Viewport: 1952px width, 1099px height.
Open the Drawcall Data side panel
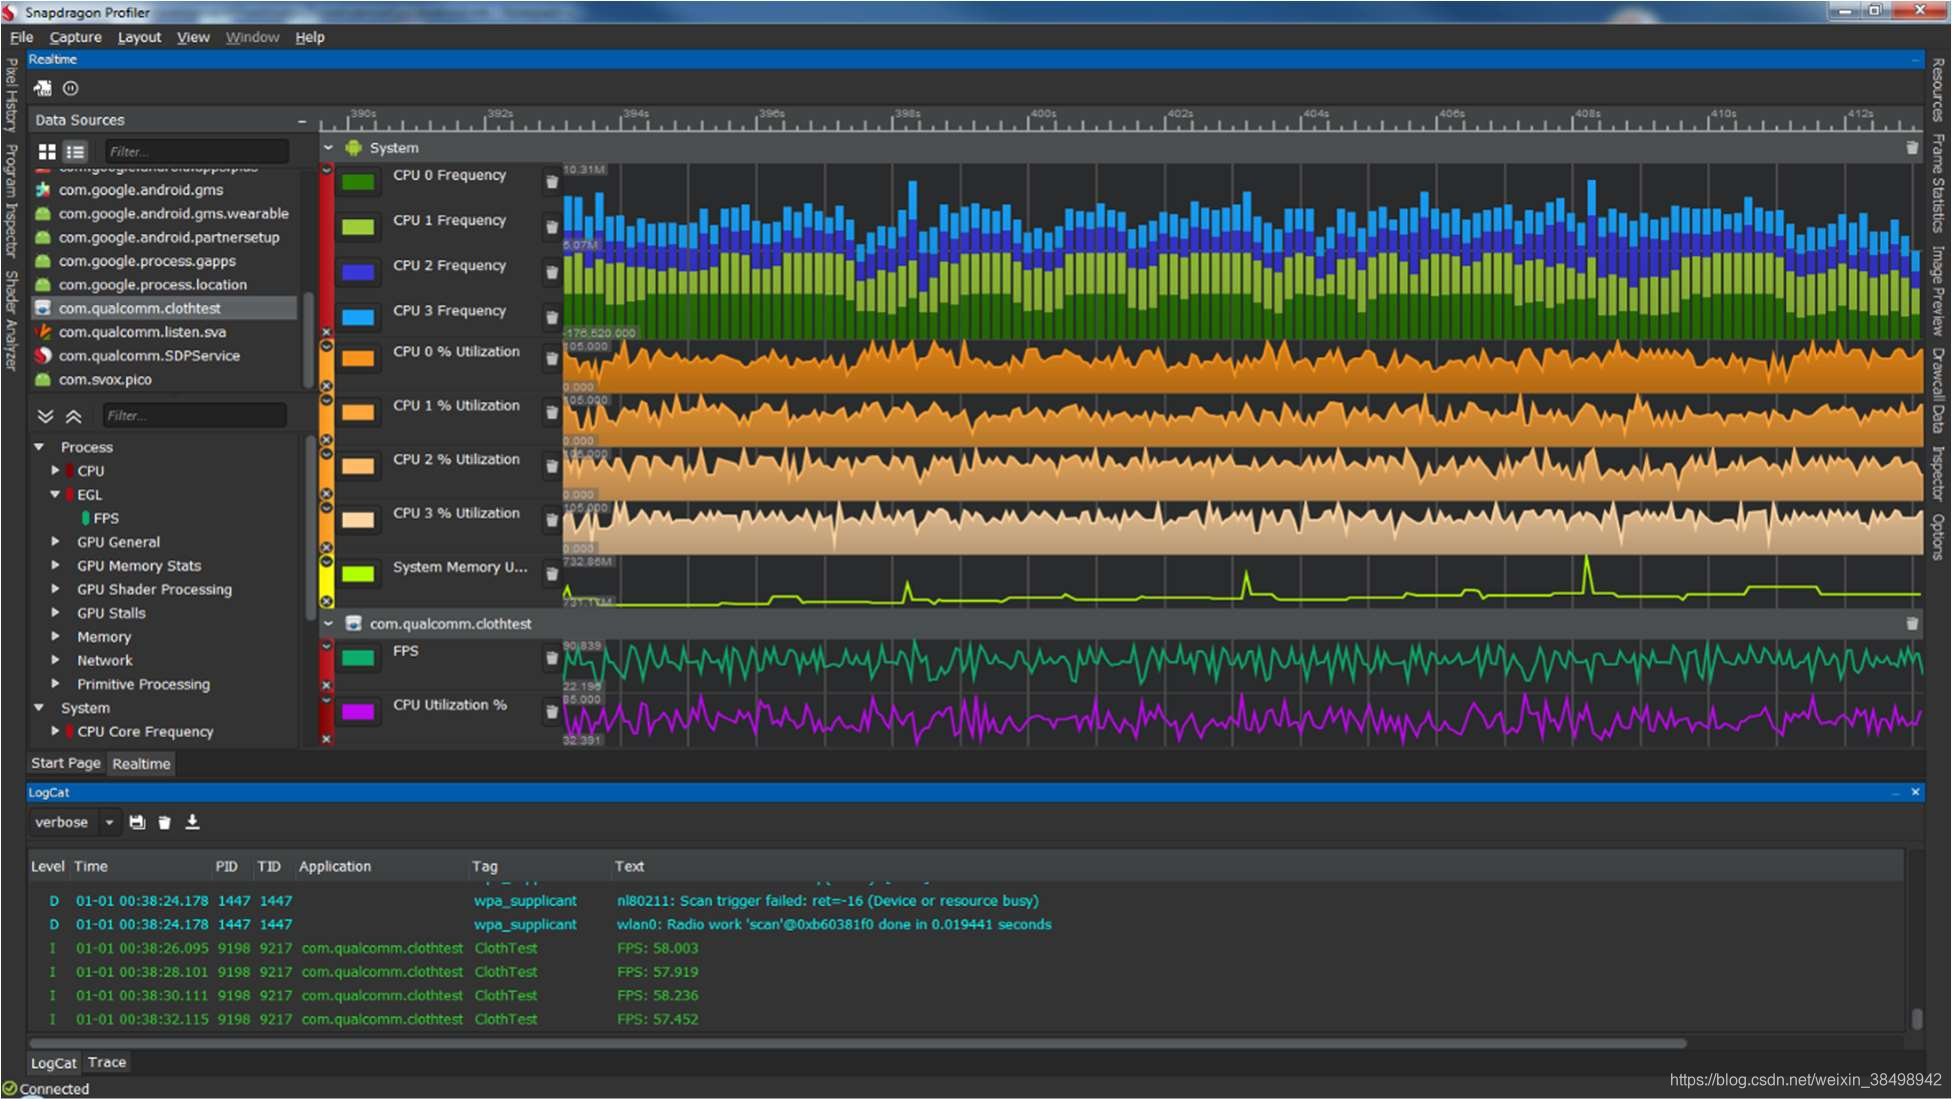coord(1938,390)
